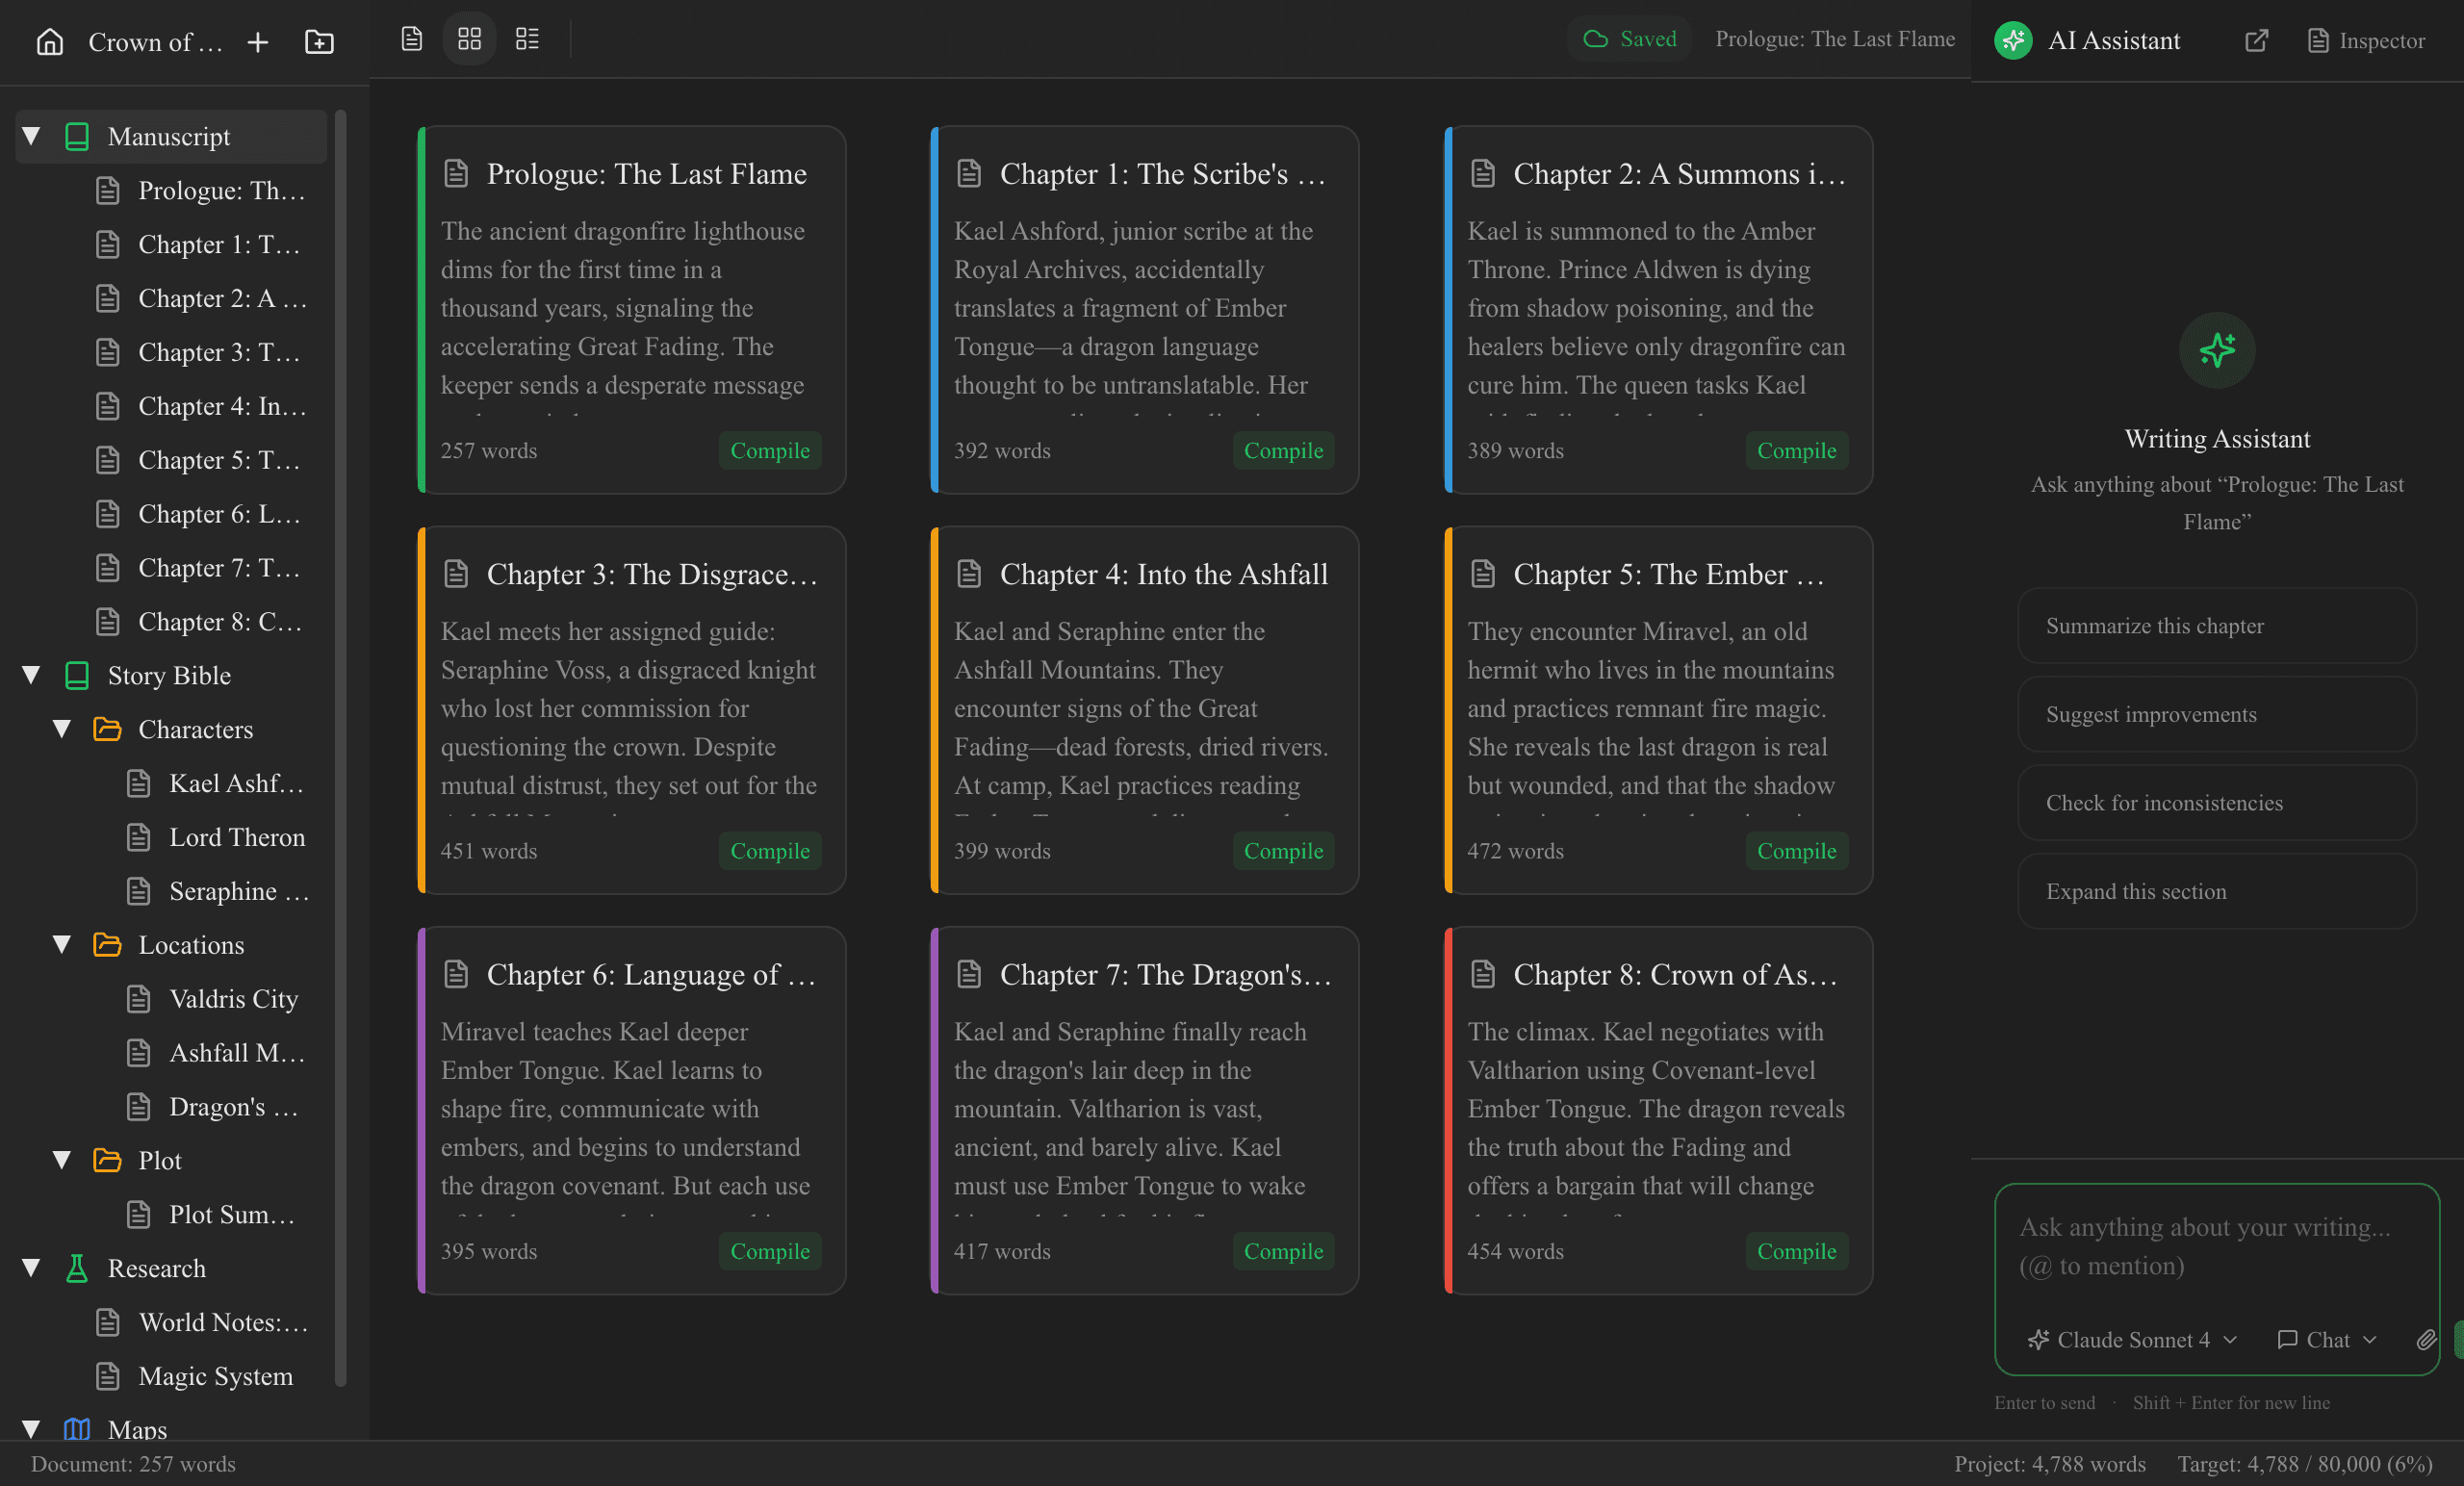Open the Lord Theron character note
The image size is (2464, 1486).
point(237,837)
